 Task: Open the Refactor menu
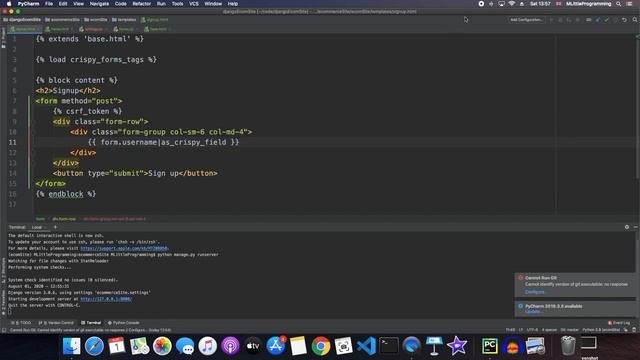(x=142, y=4)
